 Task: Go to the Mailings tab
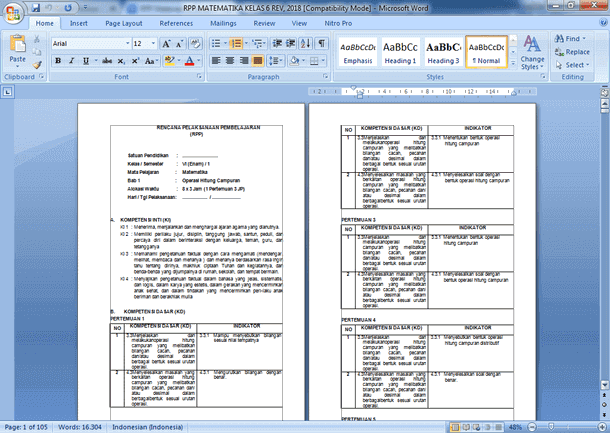click(223, 23)
